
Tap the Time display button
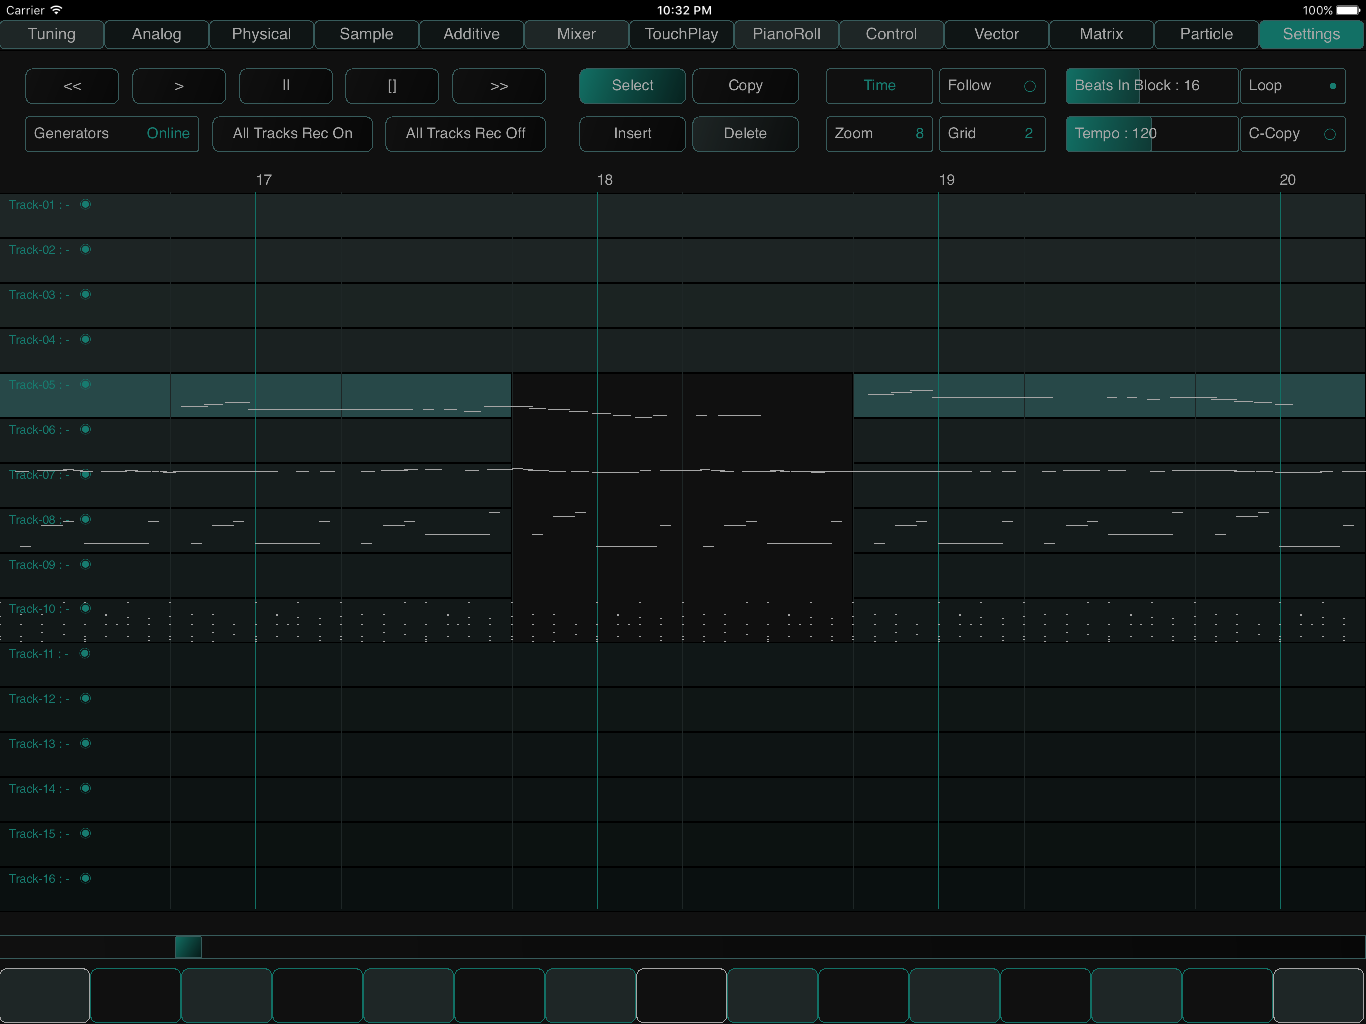(879, 86)
